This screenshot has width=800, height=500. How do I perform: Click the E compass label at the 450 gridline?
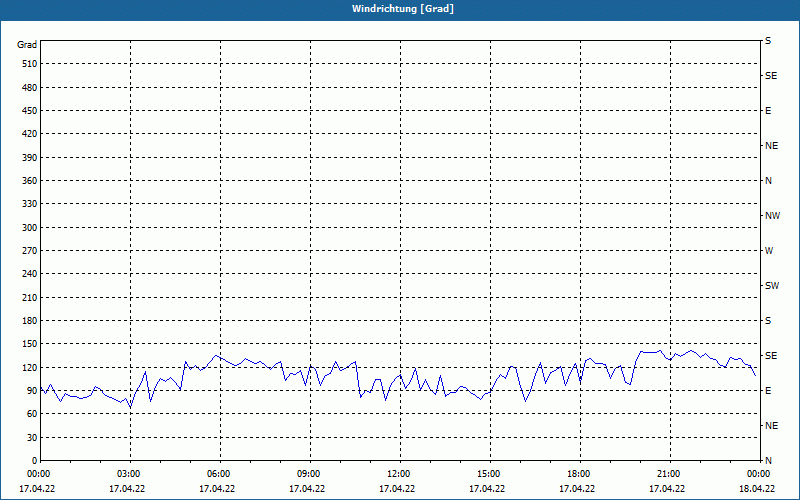pos(768,111)
